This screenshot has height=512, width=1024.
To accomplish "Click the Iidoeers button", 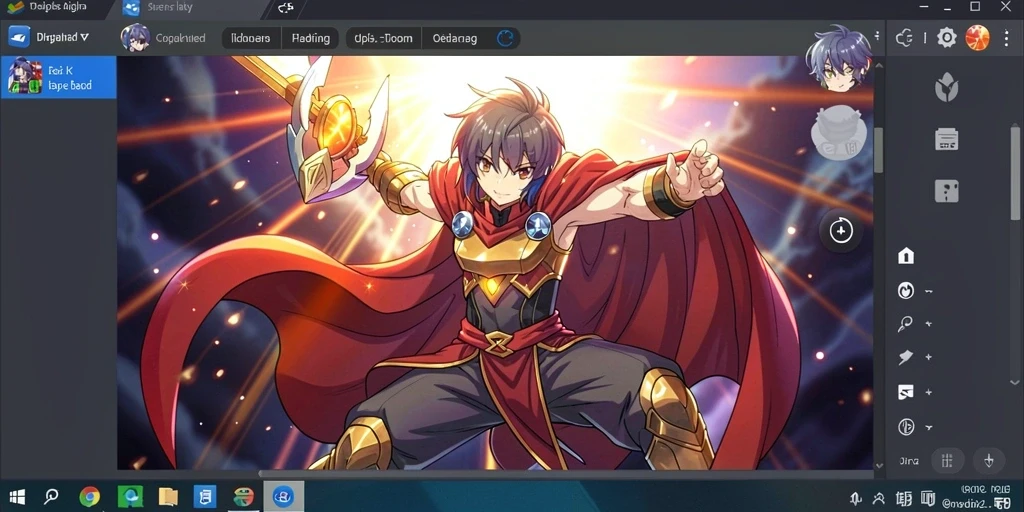I will click(251, 38).
